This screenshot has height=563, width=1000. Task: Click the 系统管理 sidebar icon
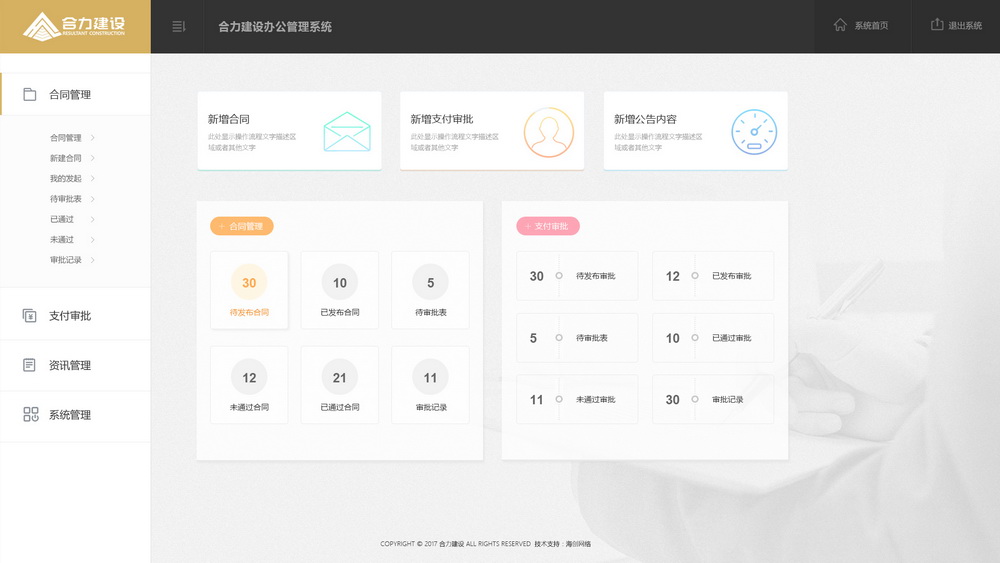pyautogui.click(x=30, y=415)
